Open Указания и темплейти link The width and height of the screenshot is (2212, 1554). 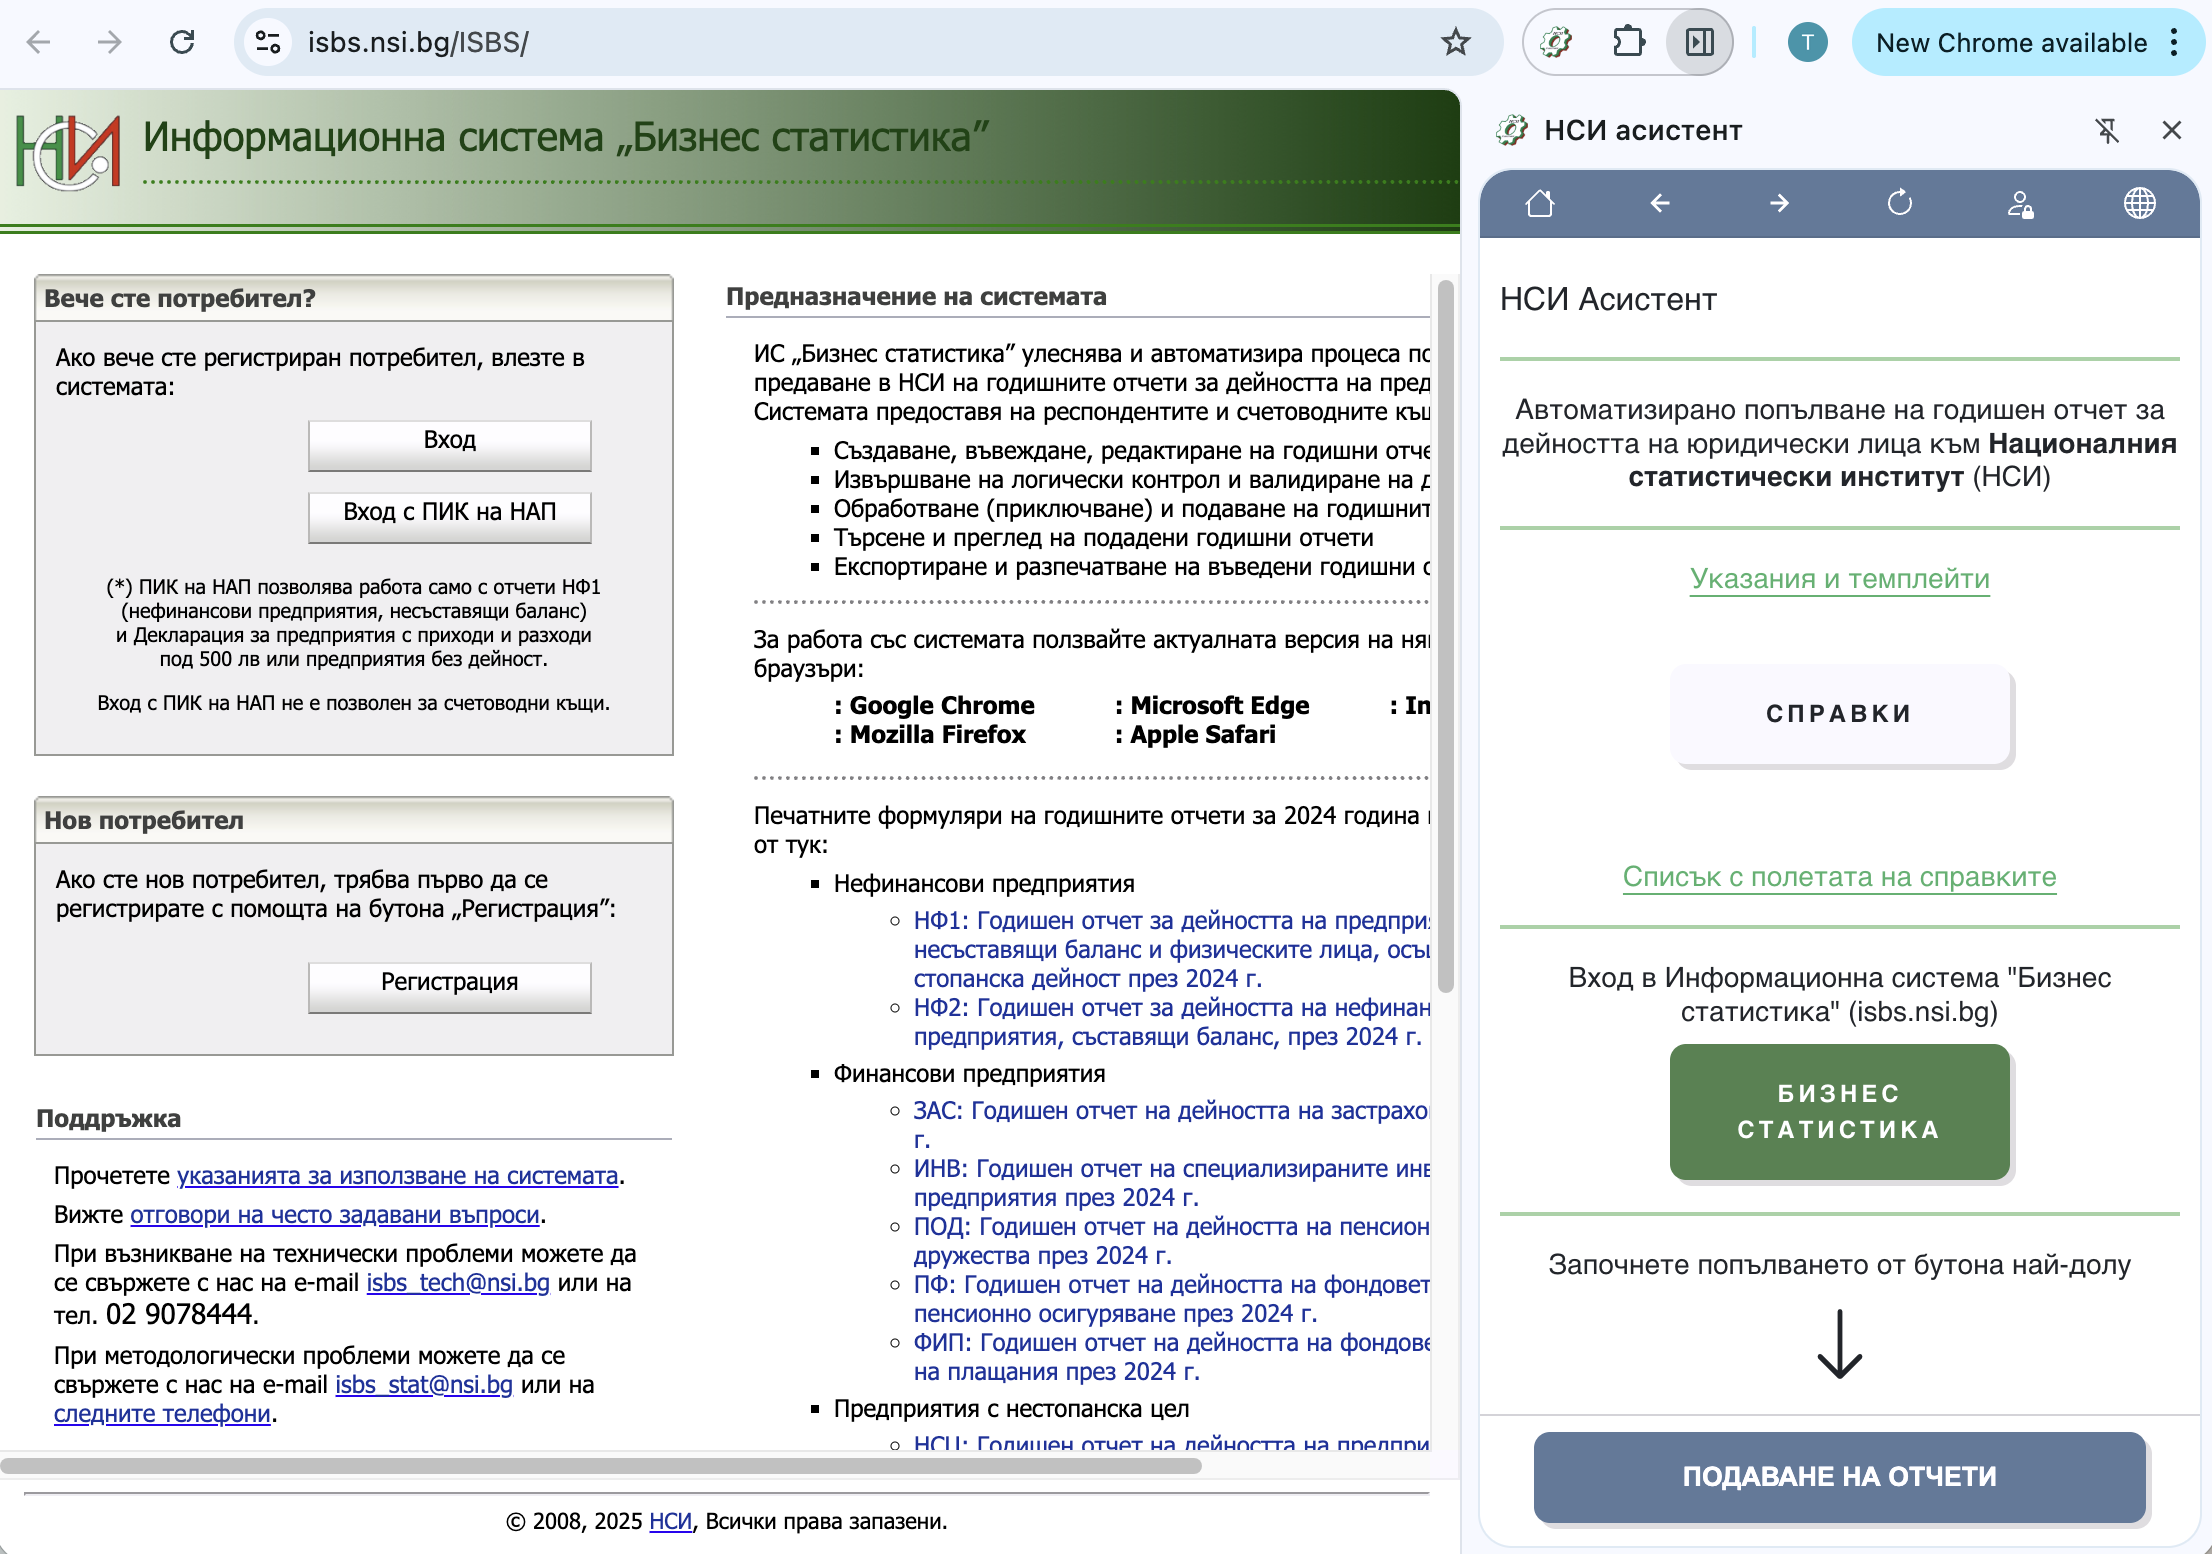[x=1839, y=579]
